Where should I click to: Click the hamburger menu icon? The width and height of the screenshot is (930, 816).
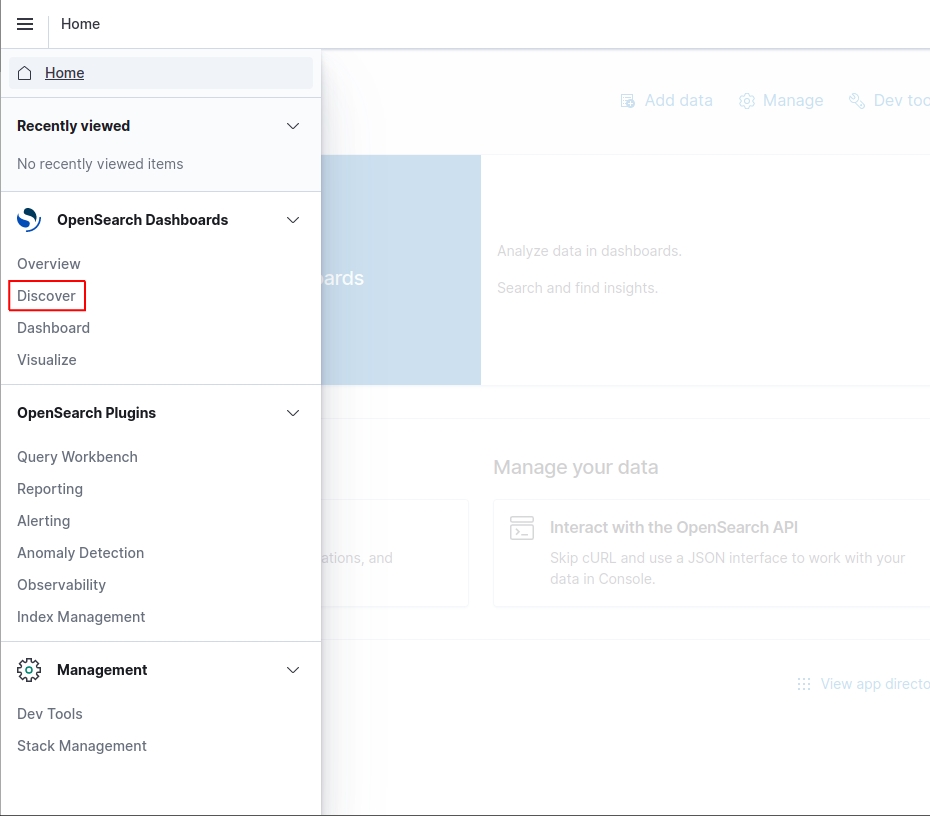(x=25, y=24)
